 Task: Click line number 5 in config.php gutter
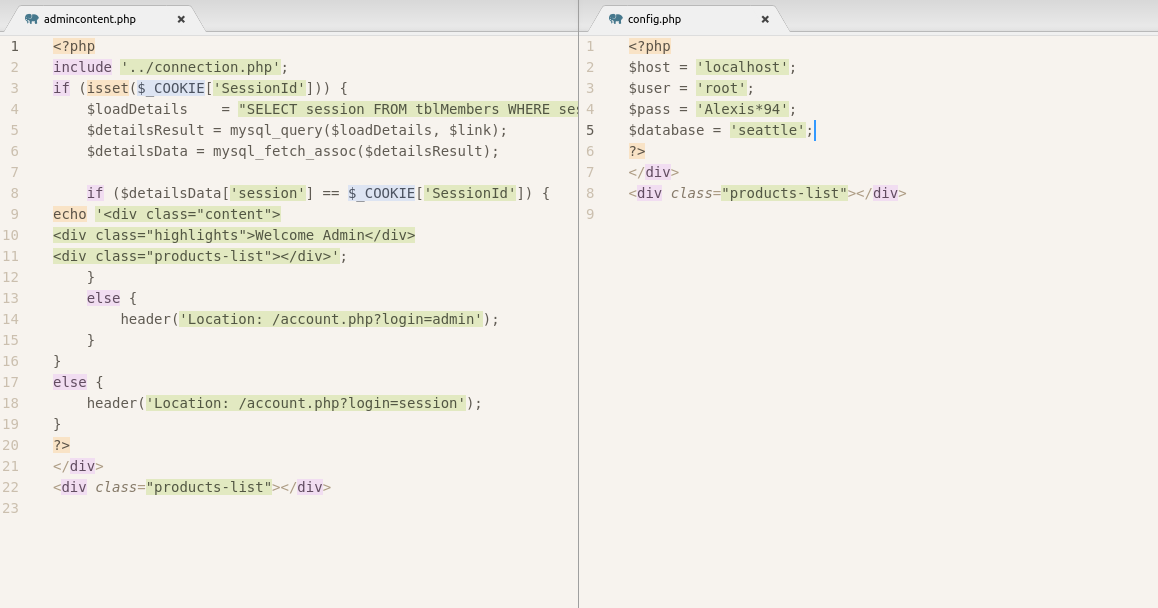[590, 130]
